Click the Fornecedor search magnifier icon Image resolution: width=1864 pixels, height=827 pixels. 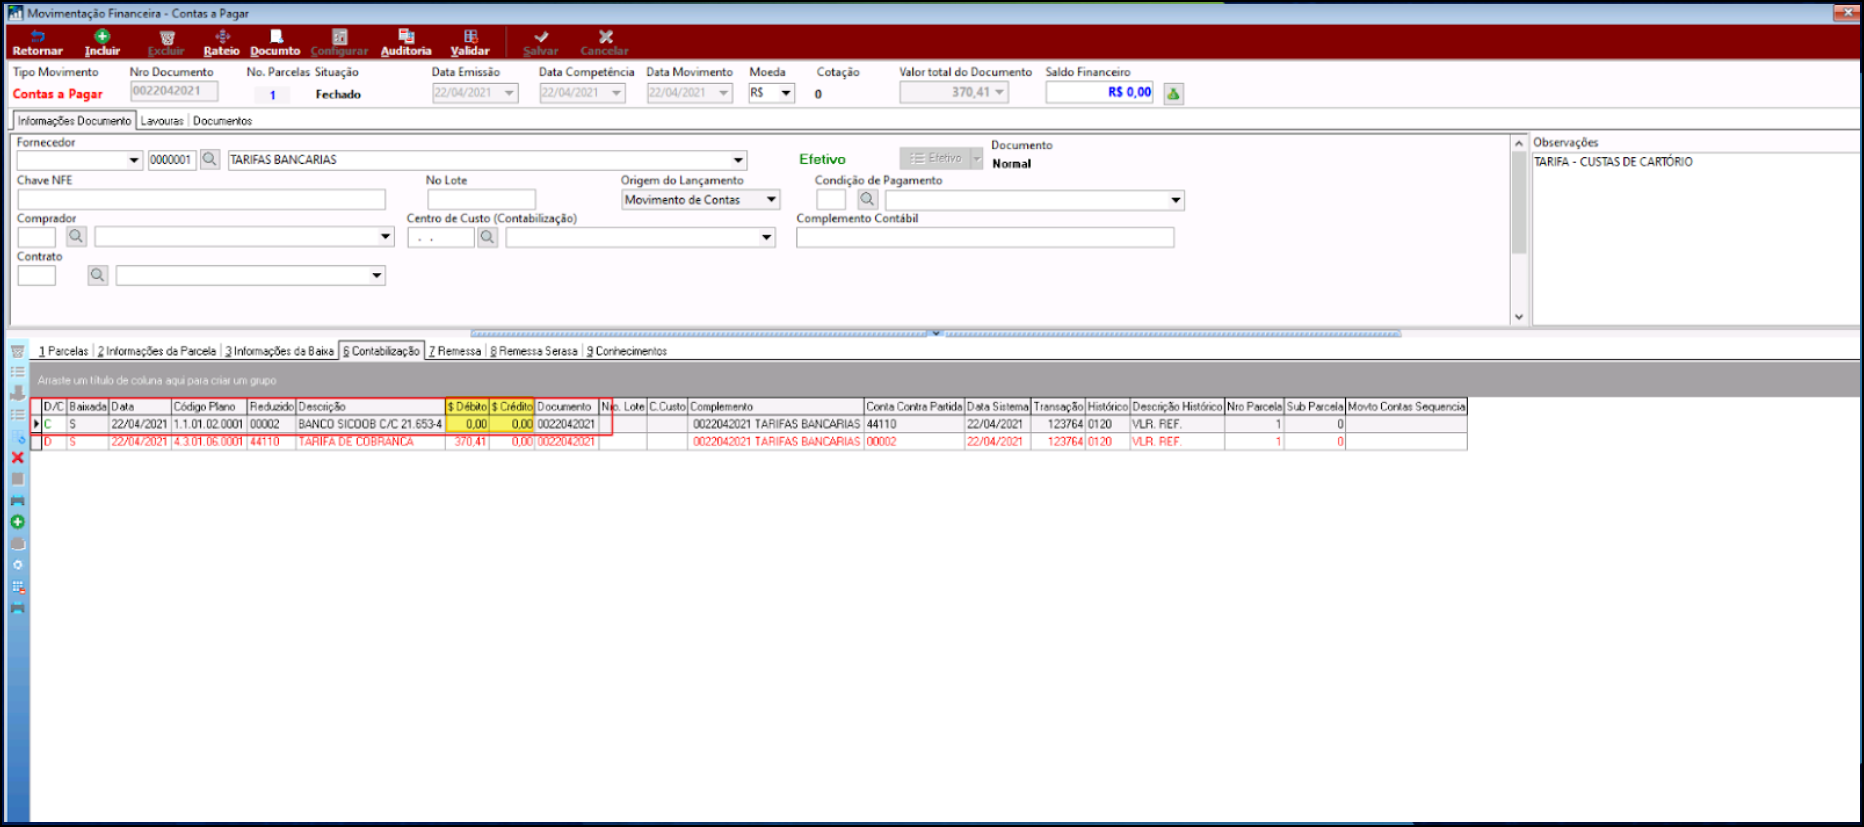click(210, 159)
